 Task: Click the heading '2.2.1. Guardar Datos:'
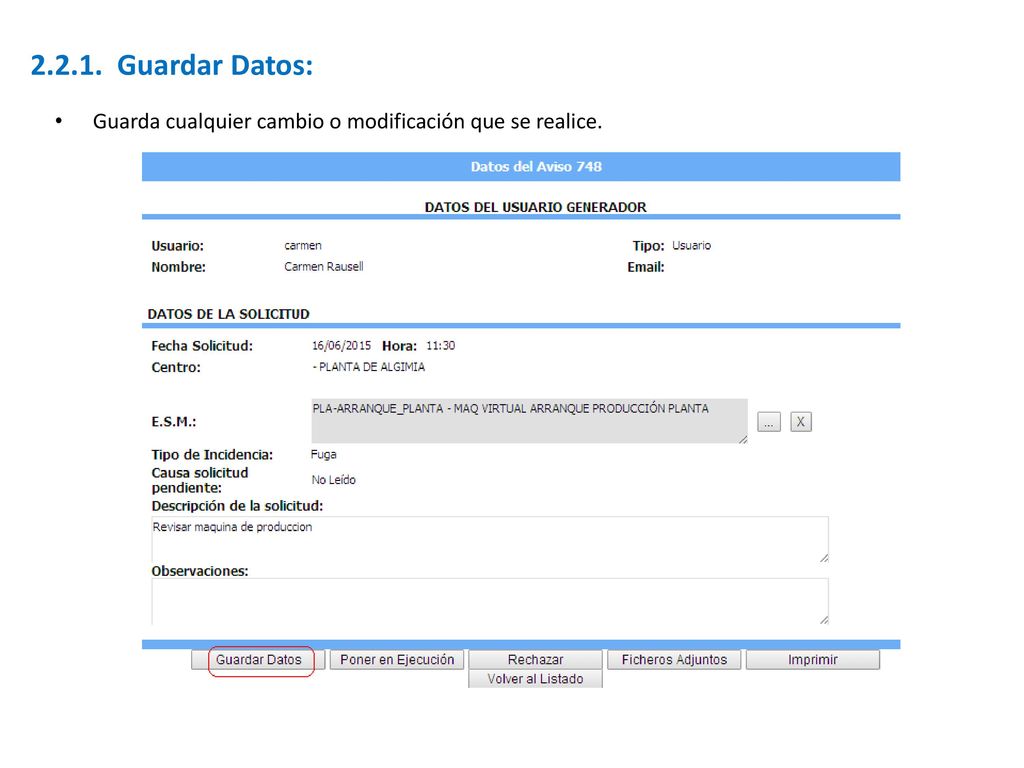click(x=172, y=65)
